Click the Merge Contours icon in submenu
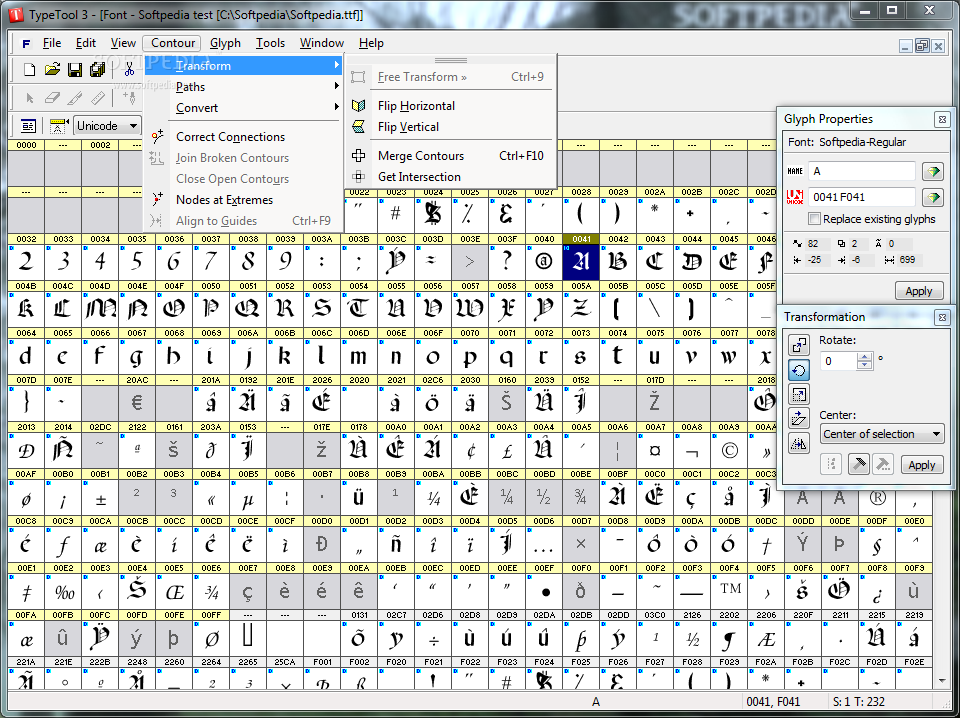The width and height of the screenshot is (960, 718). [359, 155]
